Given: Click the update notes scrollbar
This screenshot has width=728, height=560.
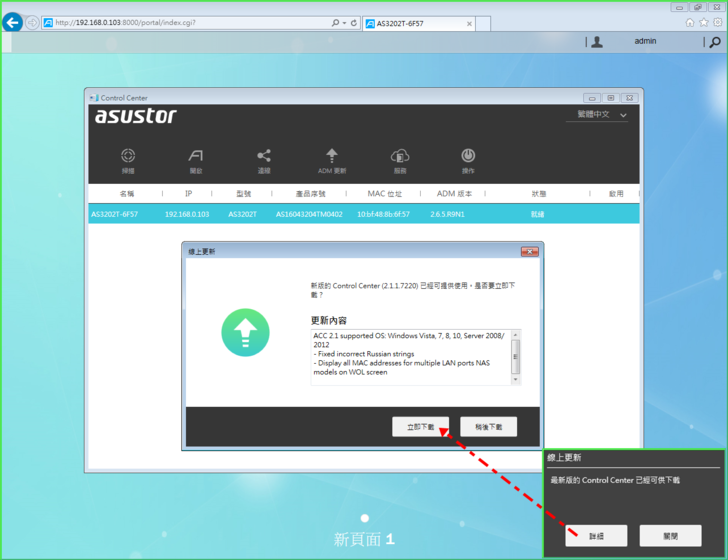Looking at the screenshot, I should click(516, 357).
